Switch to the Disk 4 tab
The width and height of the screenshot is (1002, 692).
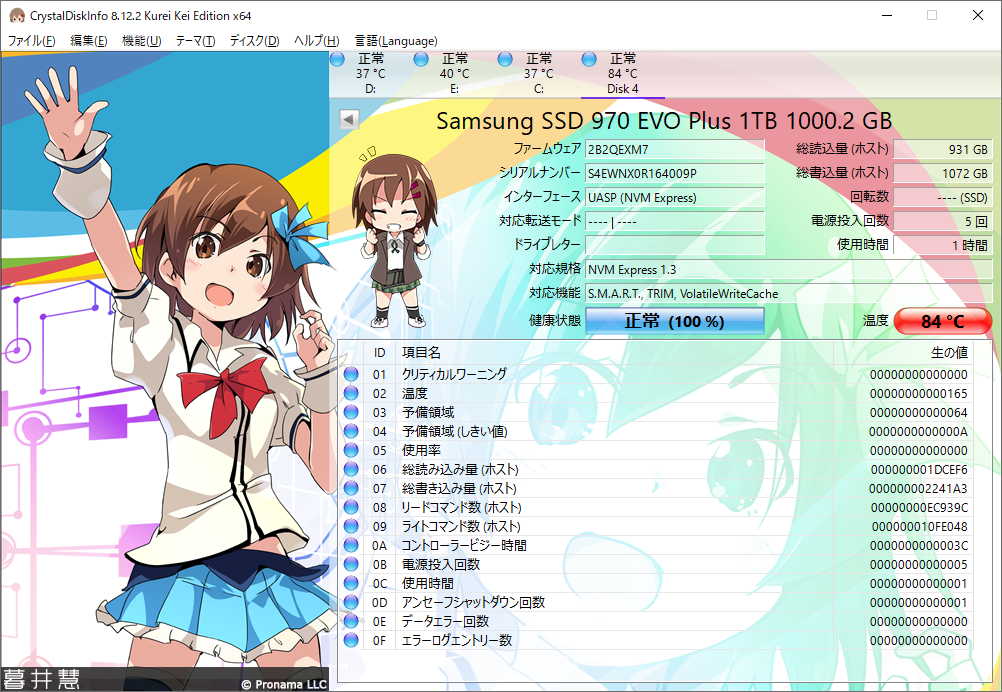pyautogui.click(x=622, y=72)
